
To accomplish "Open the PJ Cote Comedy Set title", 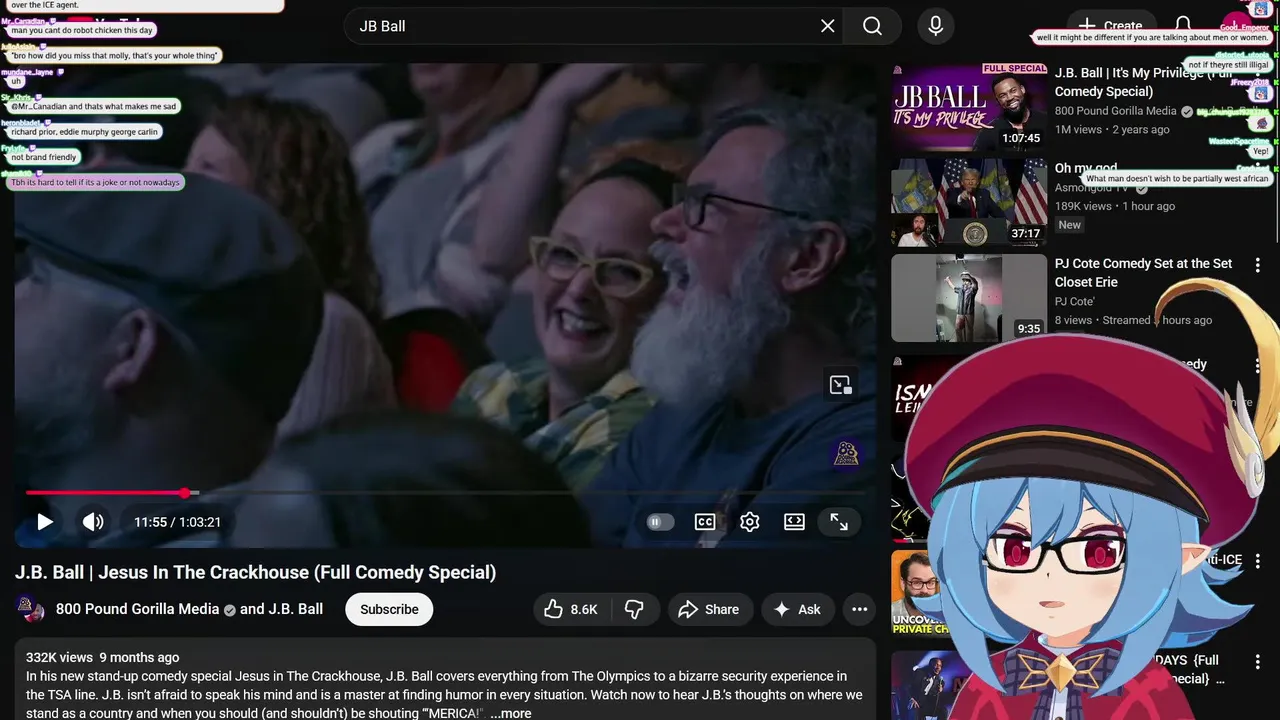I will point(1143,273).
